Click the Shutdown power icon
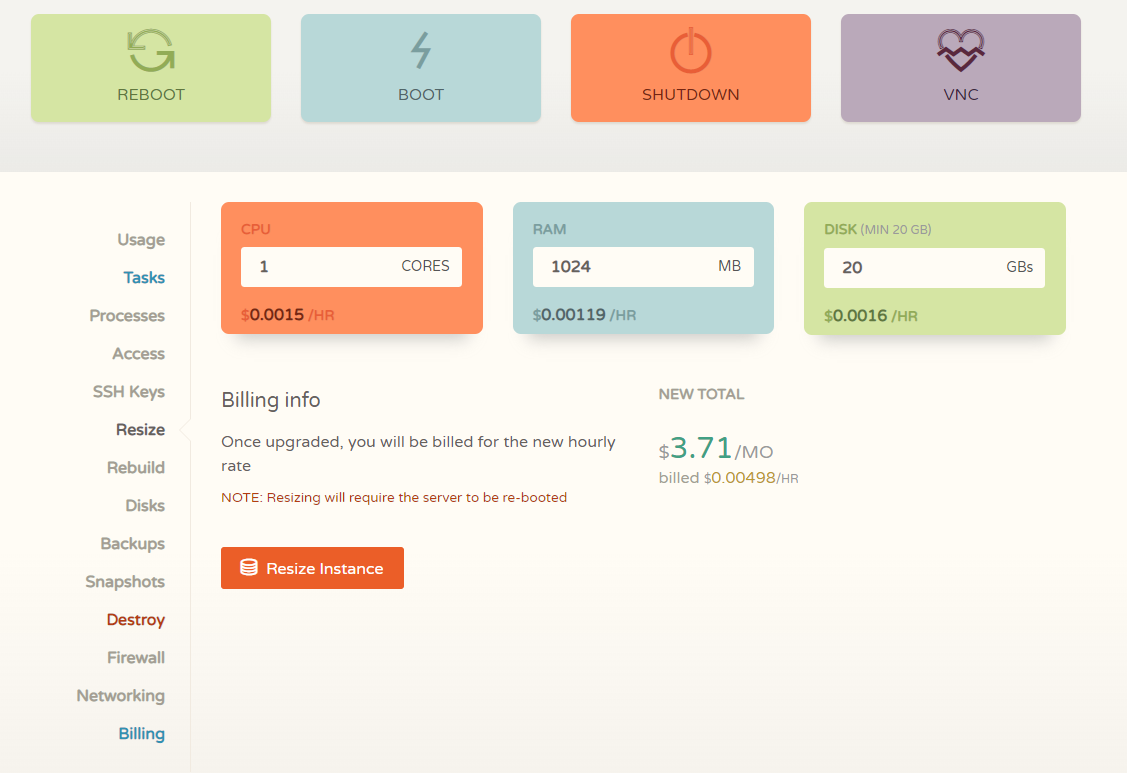 coord(690,50)
